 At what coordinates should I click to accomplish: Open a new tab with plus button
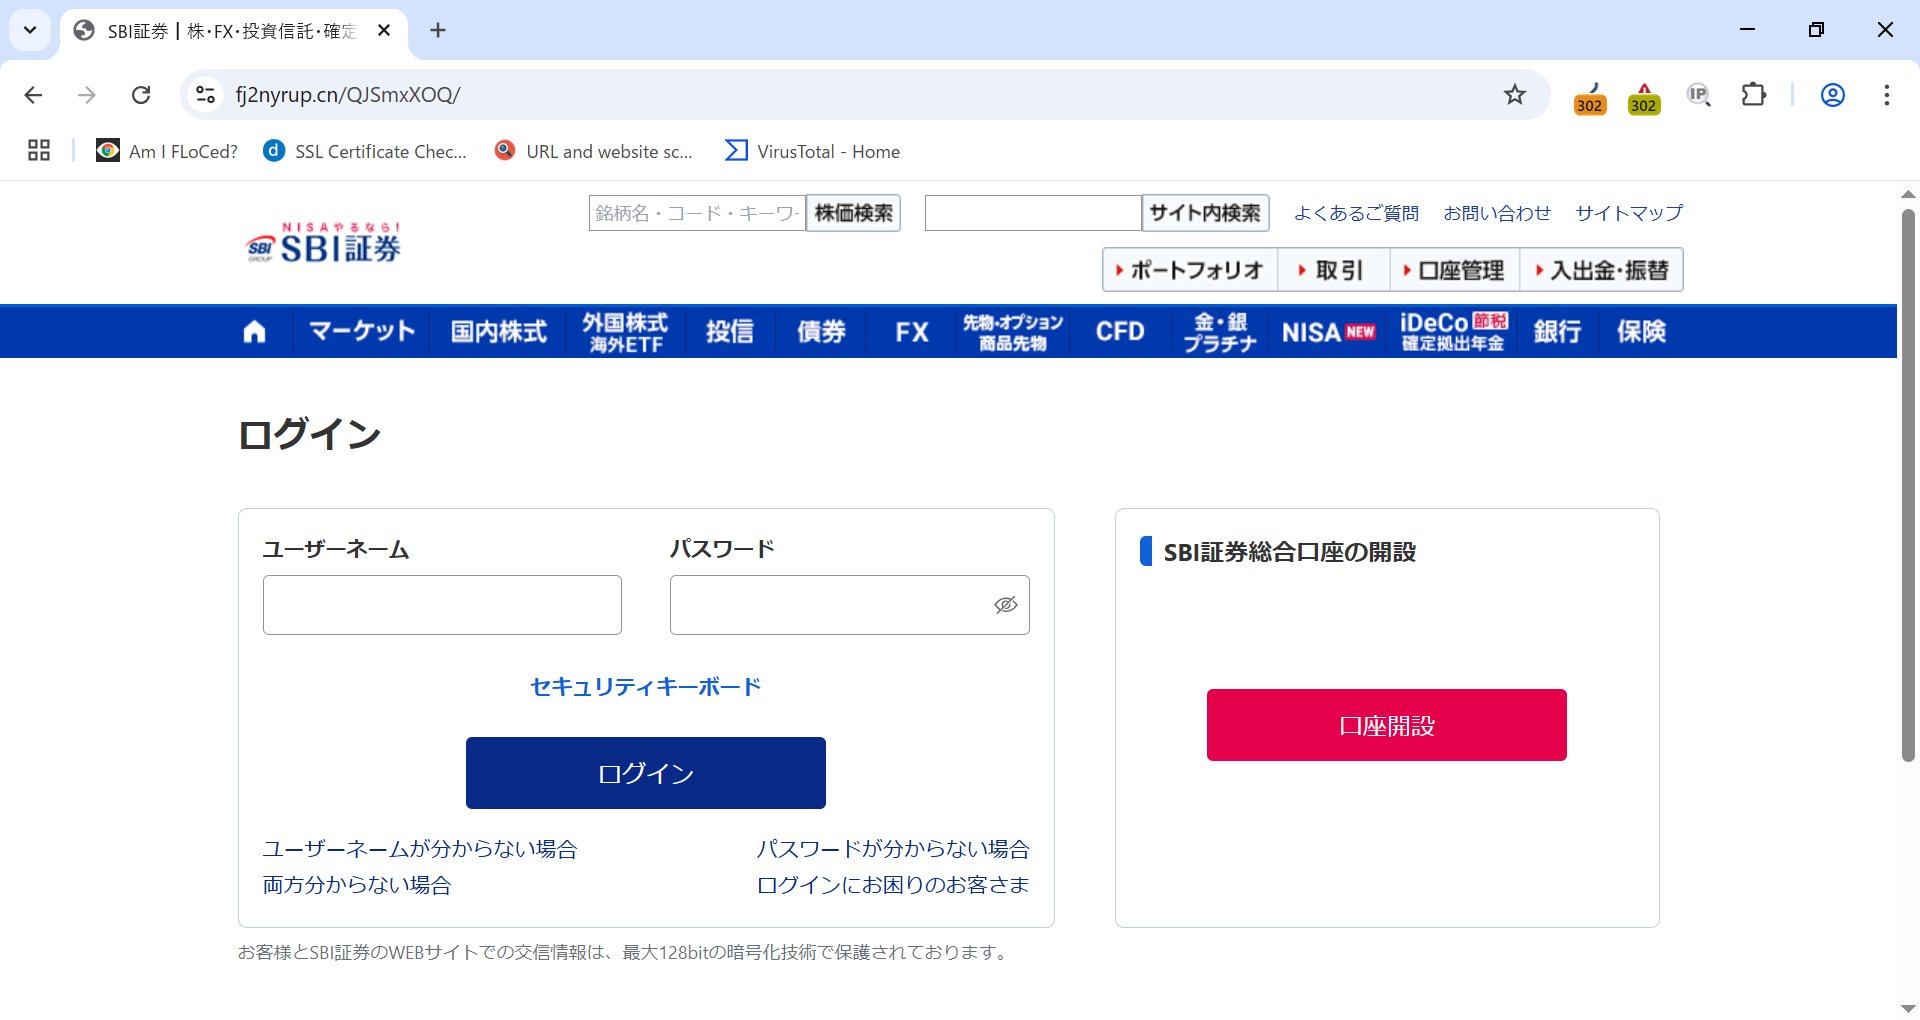pyautogui.click(x=438, y=30)
